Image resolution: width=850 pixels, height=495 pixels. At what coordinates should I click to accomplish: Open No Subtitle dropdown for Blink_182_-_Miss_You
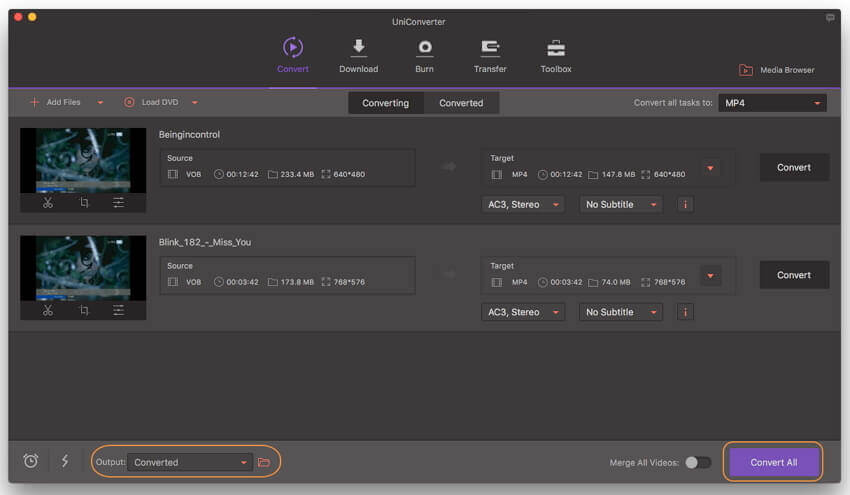pyautogui.click(x=621, y=312)
